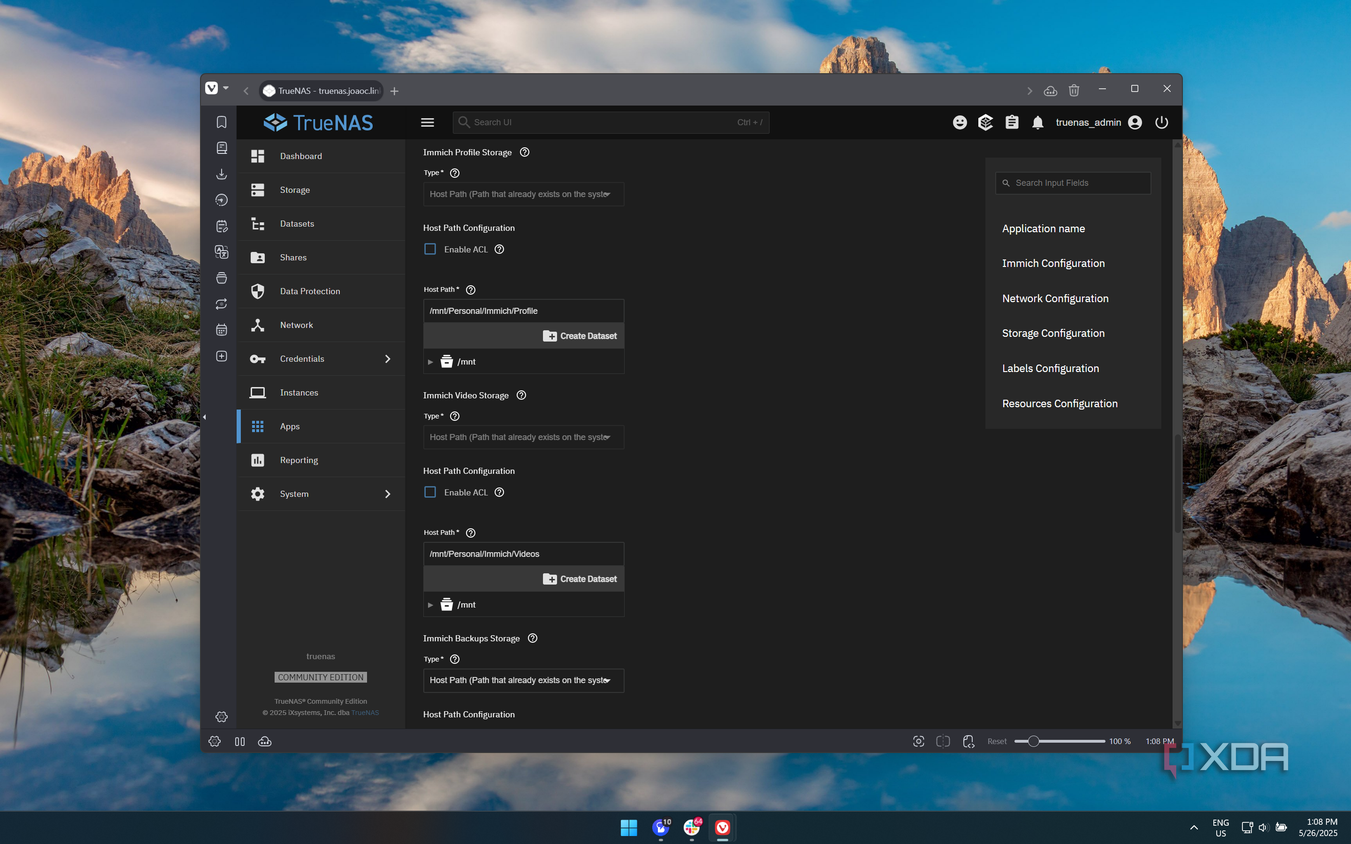
Task: Click the Send Feedback smiley icon
Action: pyautogui.click(x=960, y=122)
